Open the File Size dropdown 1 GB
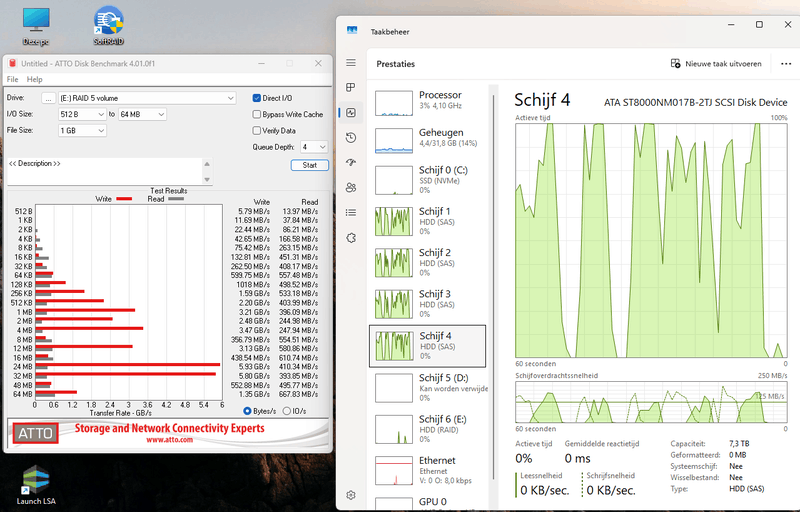The width and height of the screenshot is (800, 512). [x=82, y=131]
